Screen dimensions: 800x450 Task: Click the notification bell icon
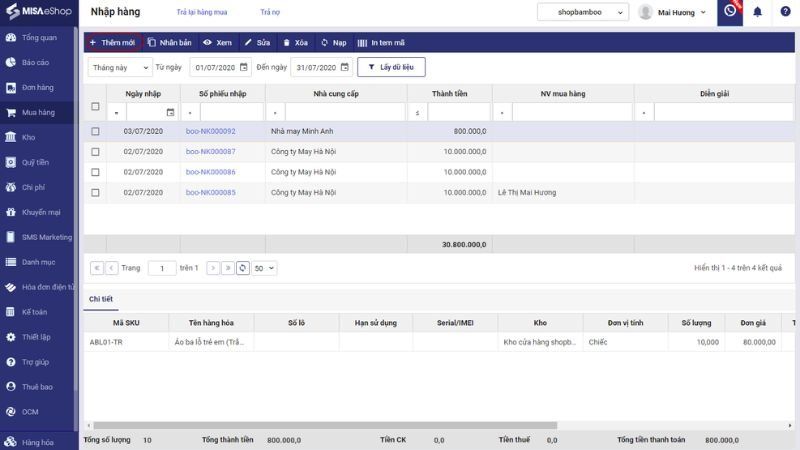tap(757, 12)
